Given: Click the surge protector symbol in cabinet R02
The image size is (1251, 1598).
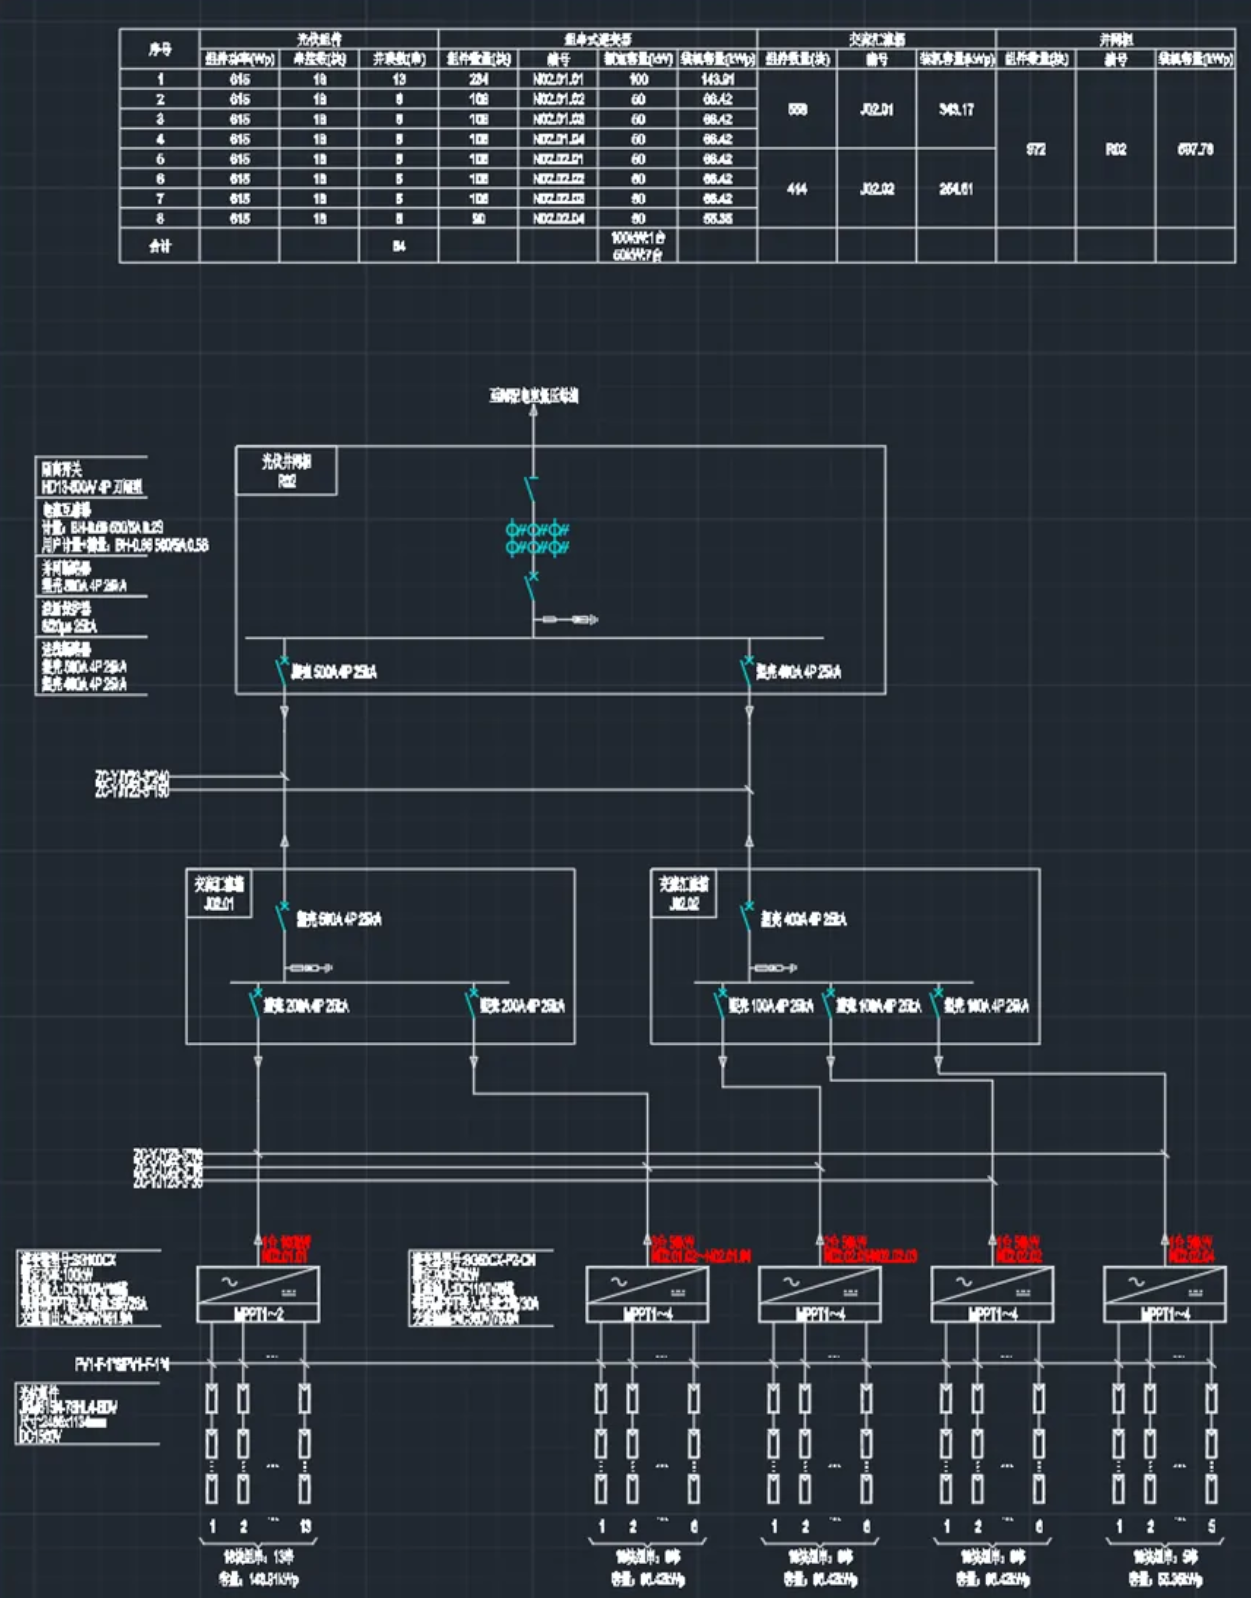Looking at the screenshot, I should tap(568, 620).
